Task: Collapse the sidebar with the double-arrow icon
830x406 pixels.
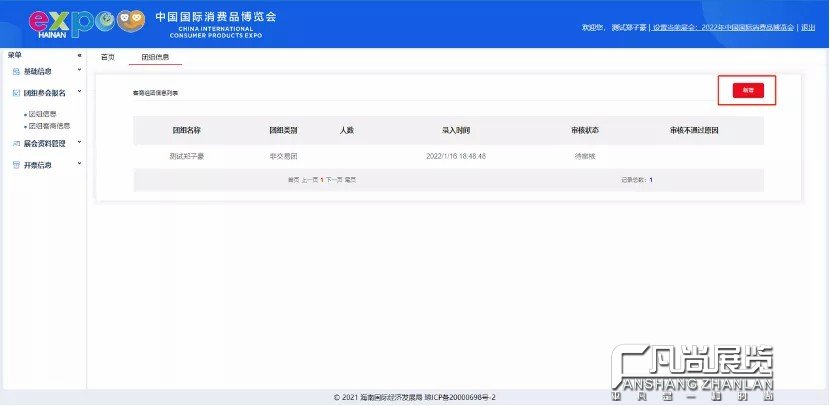Action: (79, 56)
